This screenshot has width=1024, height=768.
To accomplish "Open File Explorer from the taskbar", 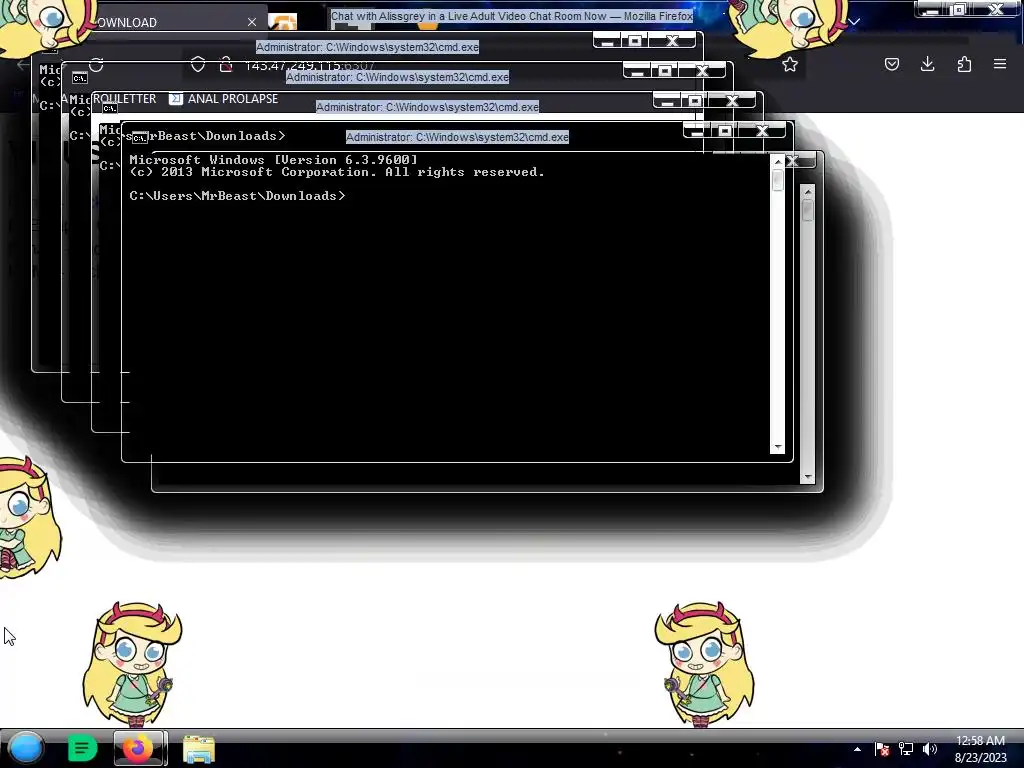I will [199, 749].
